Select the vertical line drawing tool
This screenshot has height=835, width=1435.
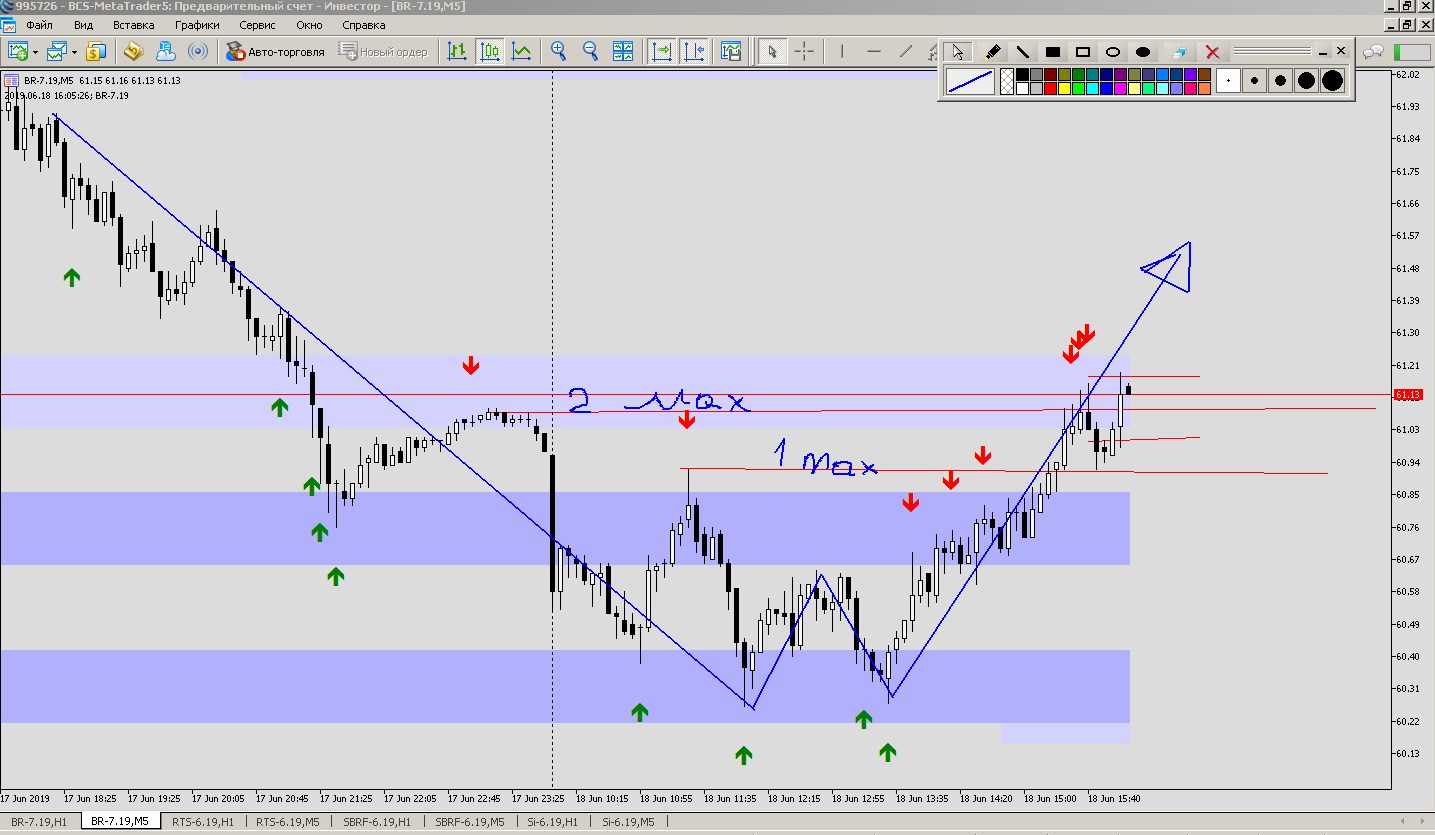coord(842,51)
